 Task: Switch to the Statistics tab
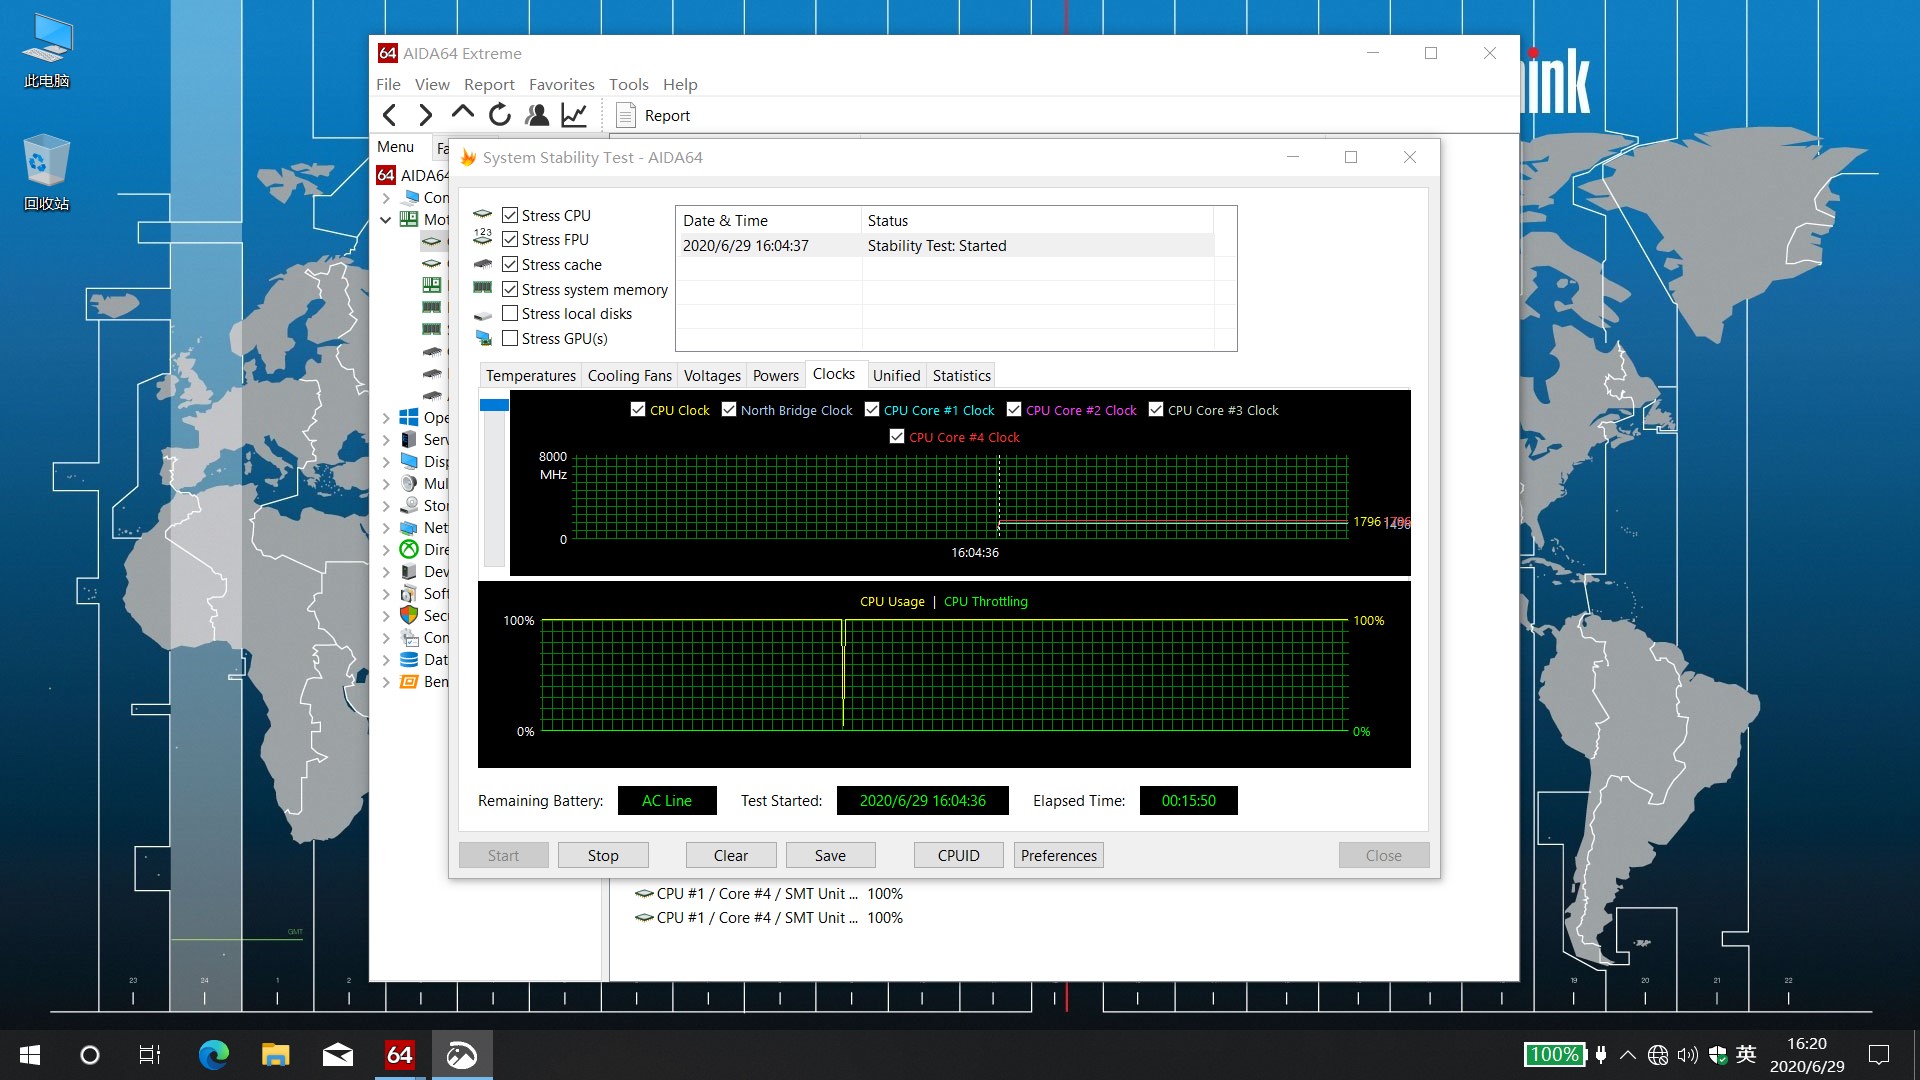961,375
